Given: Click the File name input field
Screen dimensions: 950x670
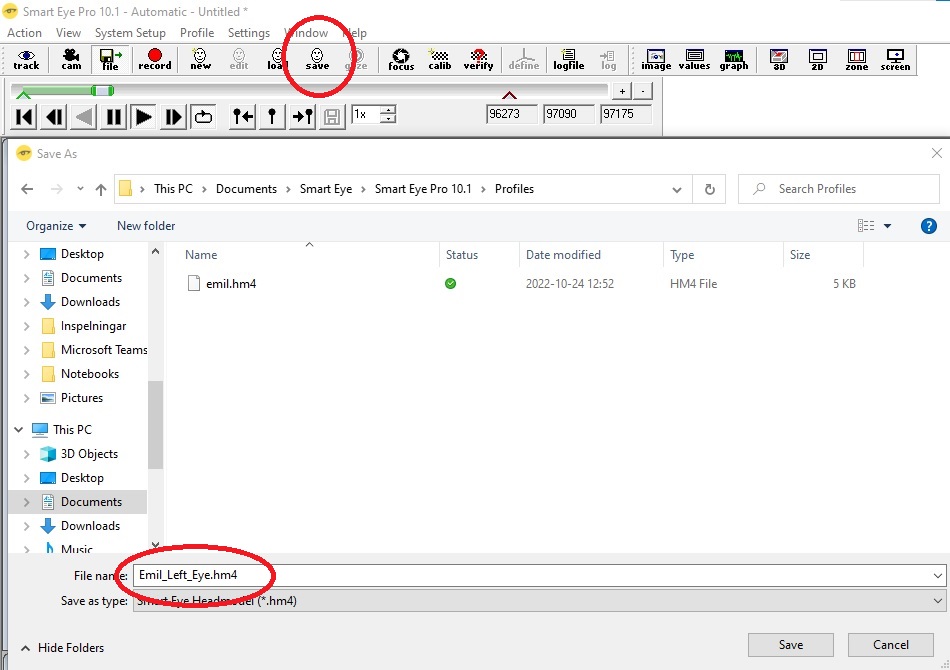Looking at the screenshot, I should [539, 575].
